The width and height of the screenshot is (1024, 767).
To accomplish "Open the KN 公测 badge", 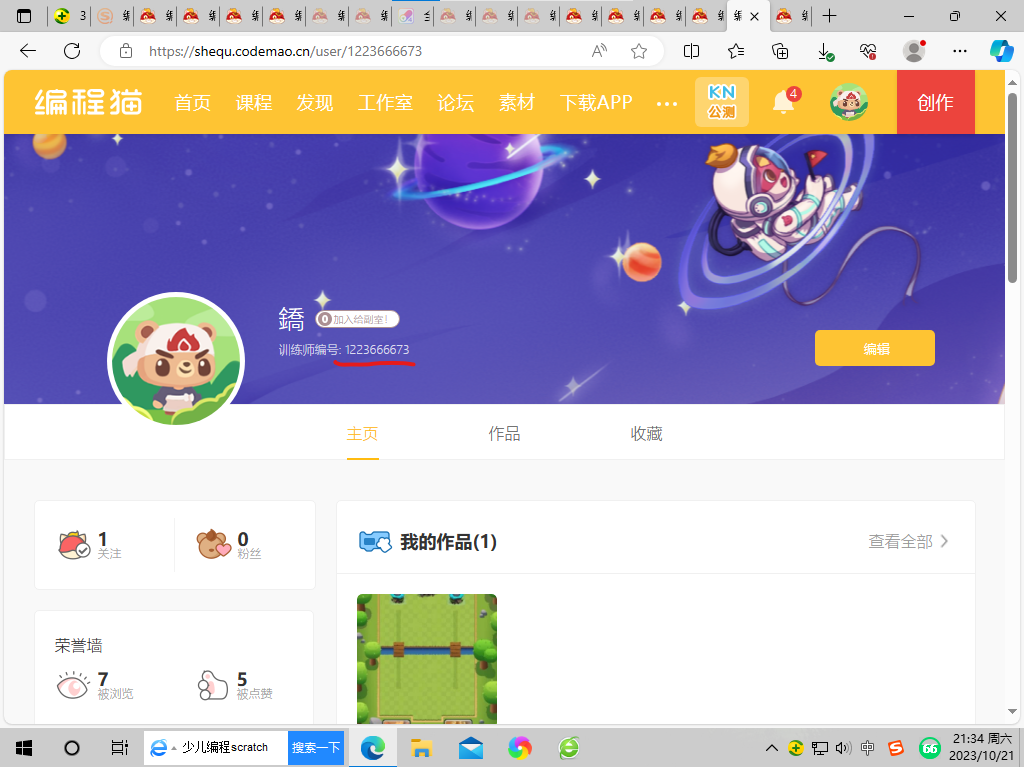I will click(x=722, y=102).
